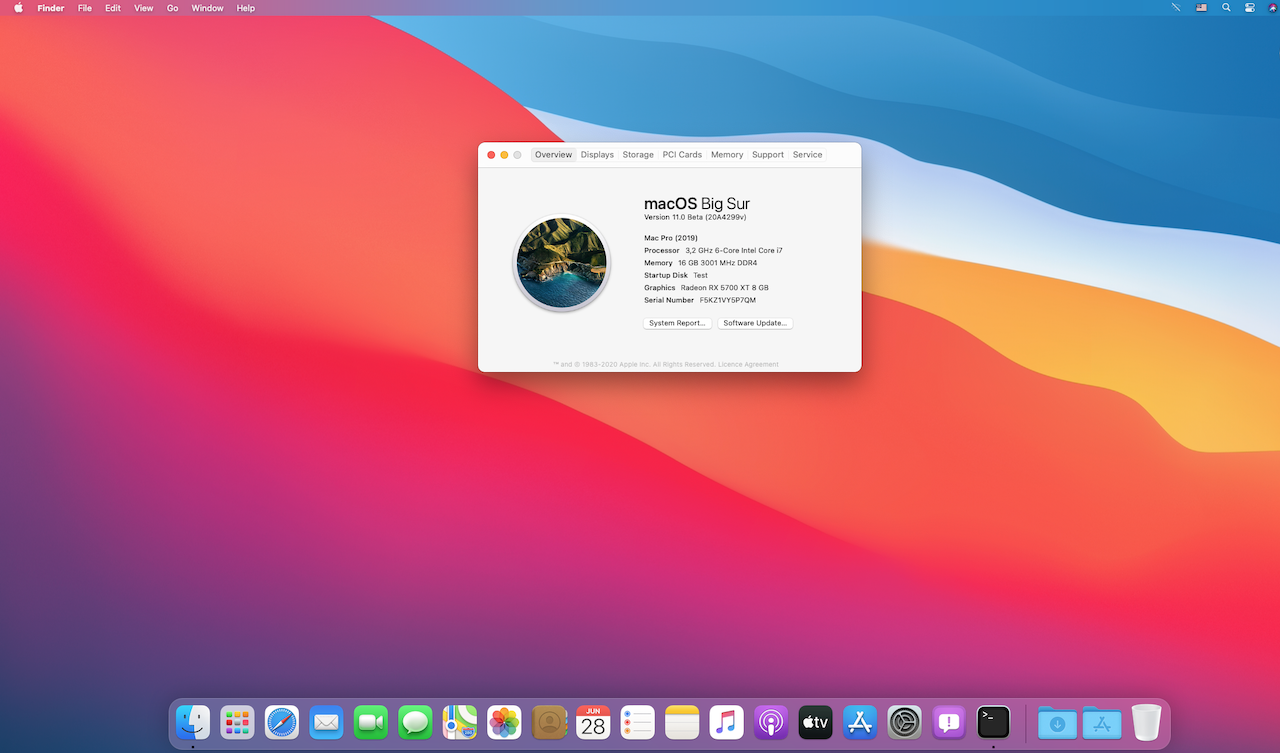The height and width of the screenshot is (753, 1280).
Task: Click the Big Sur artwork image
Action: 561,264
